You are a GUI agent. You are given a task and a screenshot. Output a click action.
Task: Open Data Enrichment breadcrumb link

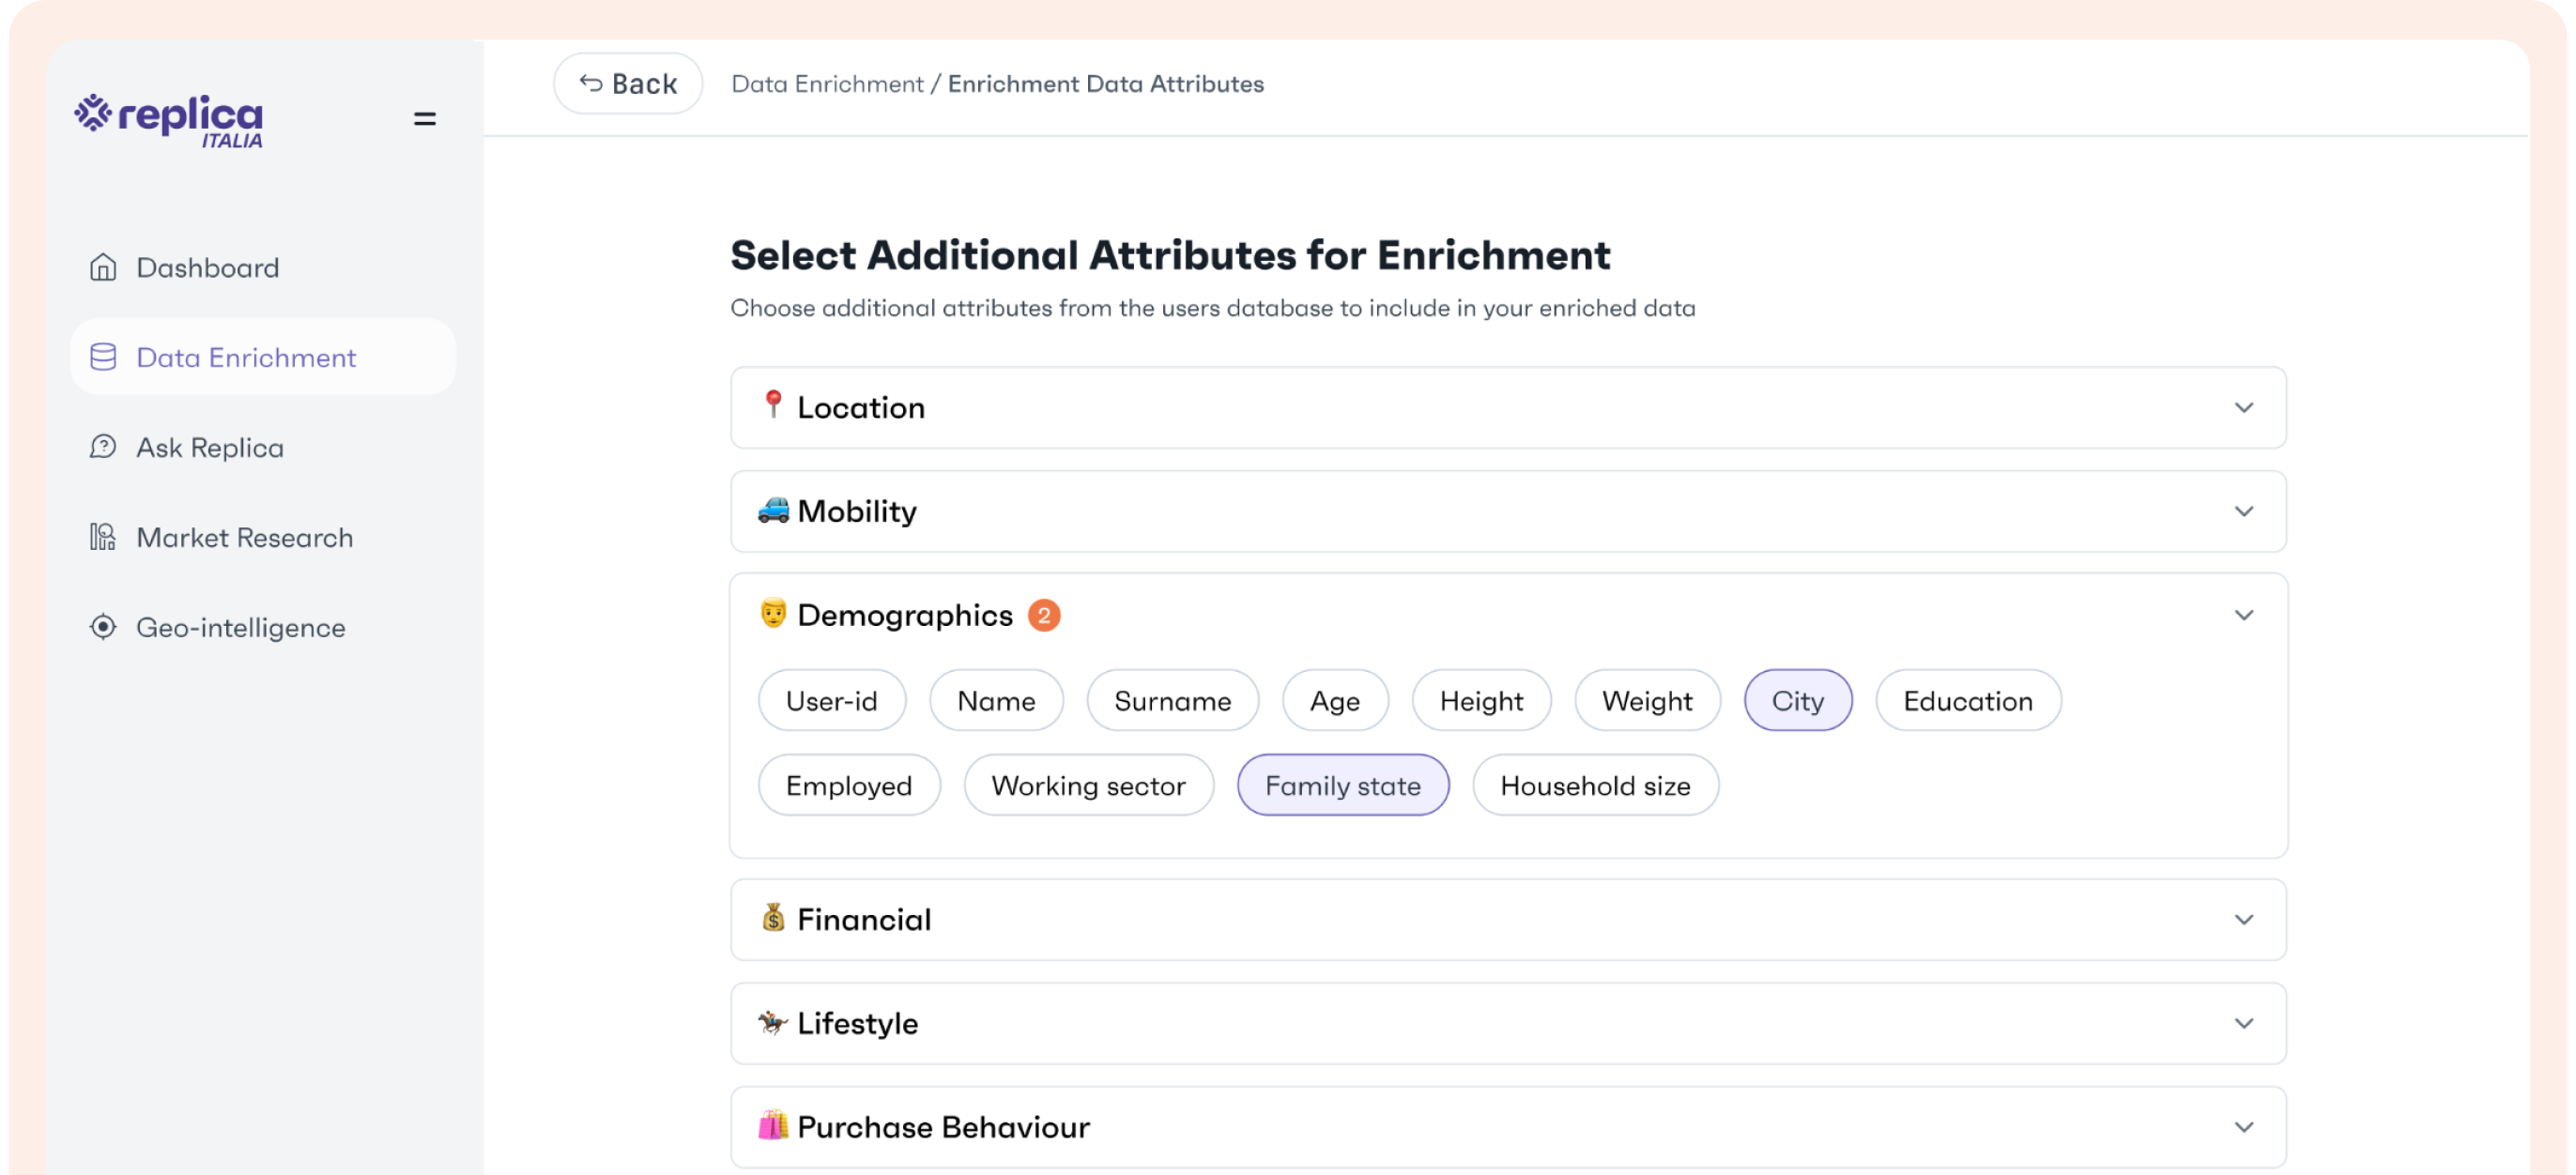[827, 84]
